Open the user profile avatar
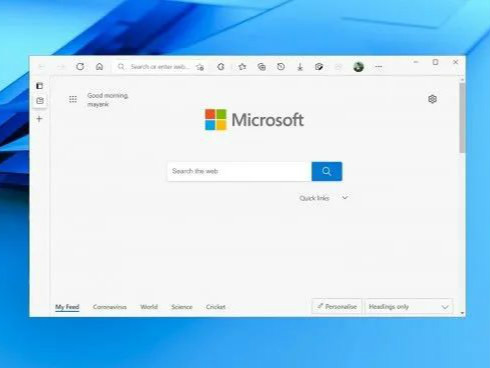 [358, 67]
